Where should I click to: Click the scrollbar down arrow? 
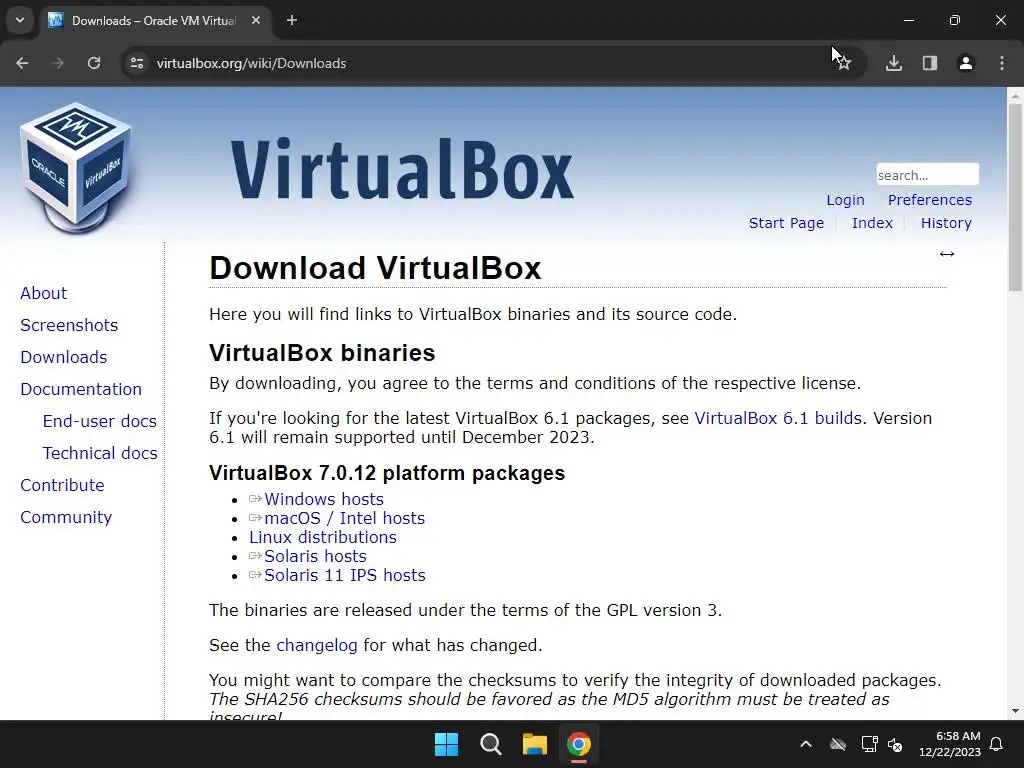pos(1015,711)
